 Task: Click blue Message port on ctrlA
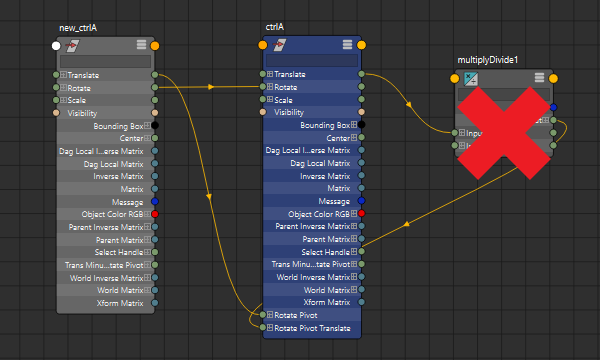[361, 200]
